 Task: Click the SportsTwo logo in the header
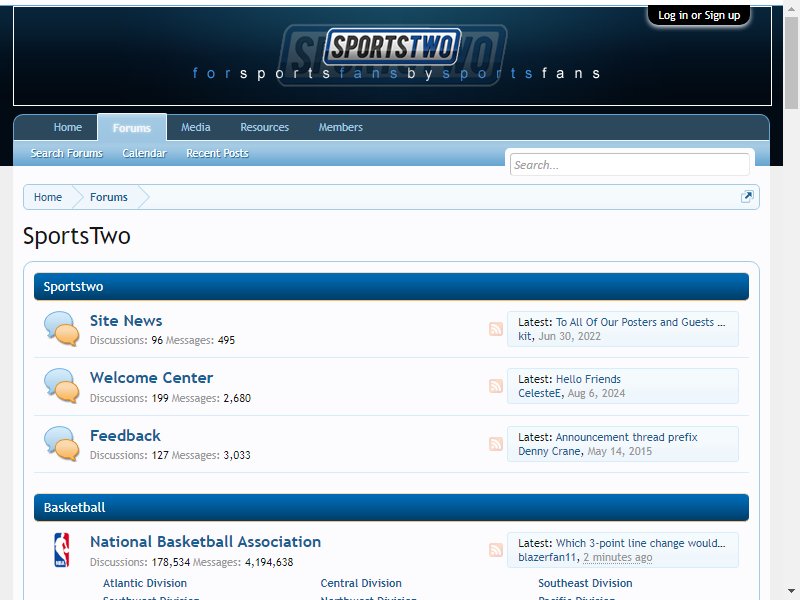coord(392,46)
